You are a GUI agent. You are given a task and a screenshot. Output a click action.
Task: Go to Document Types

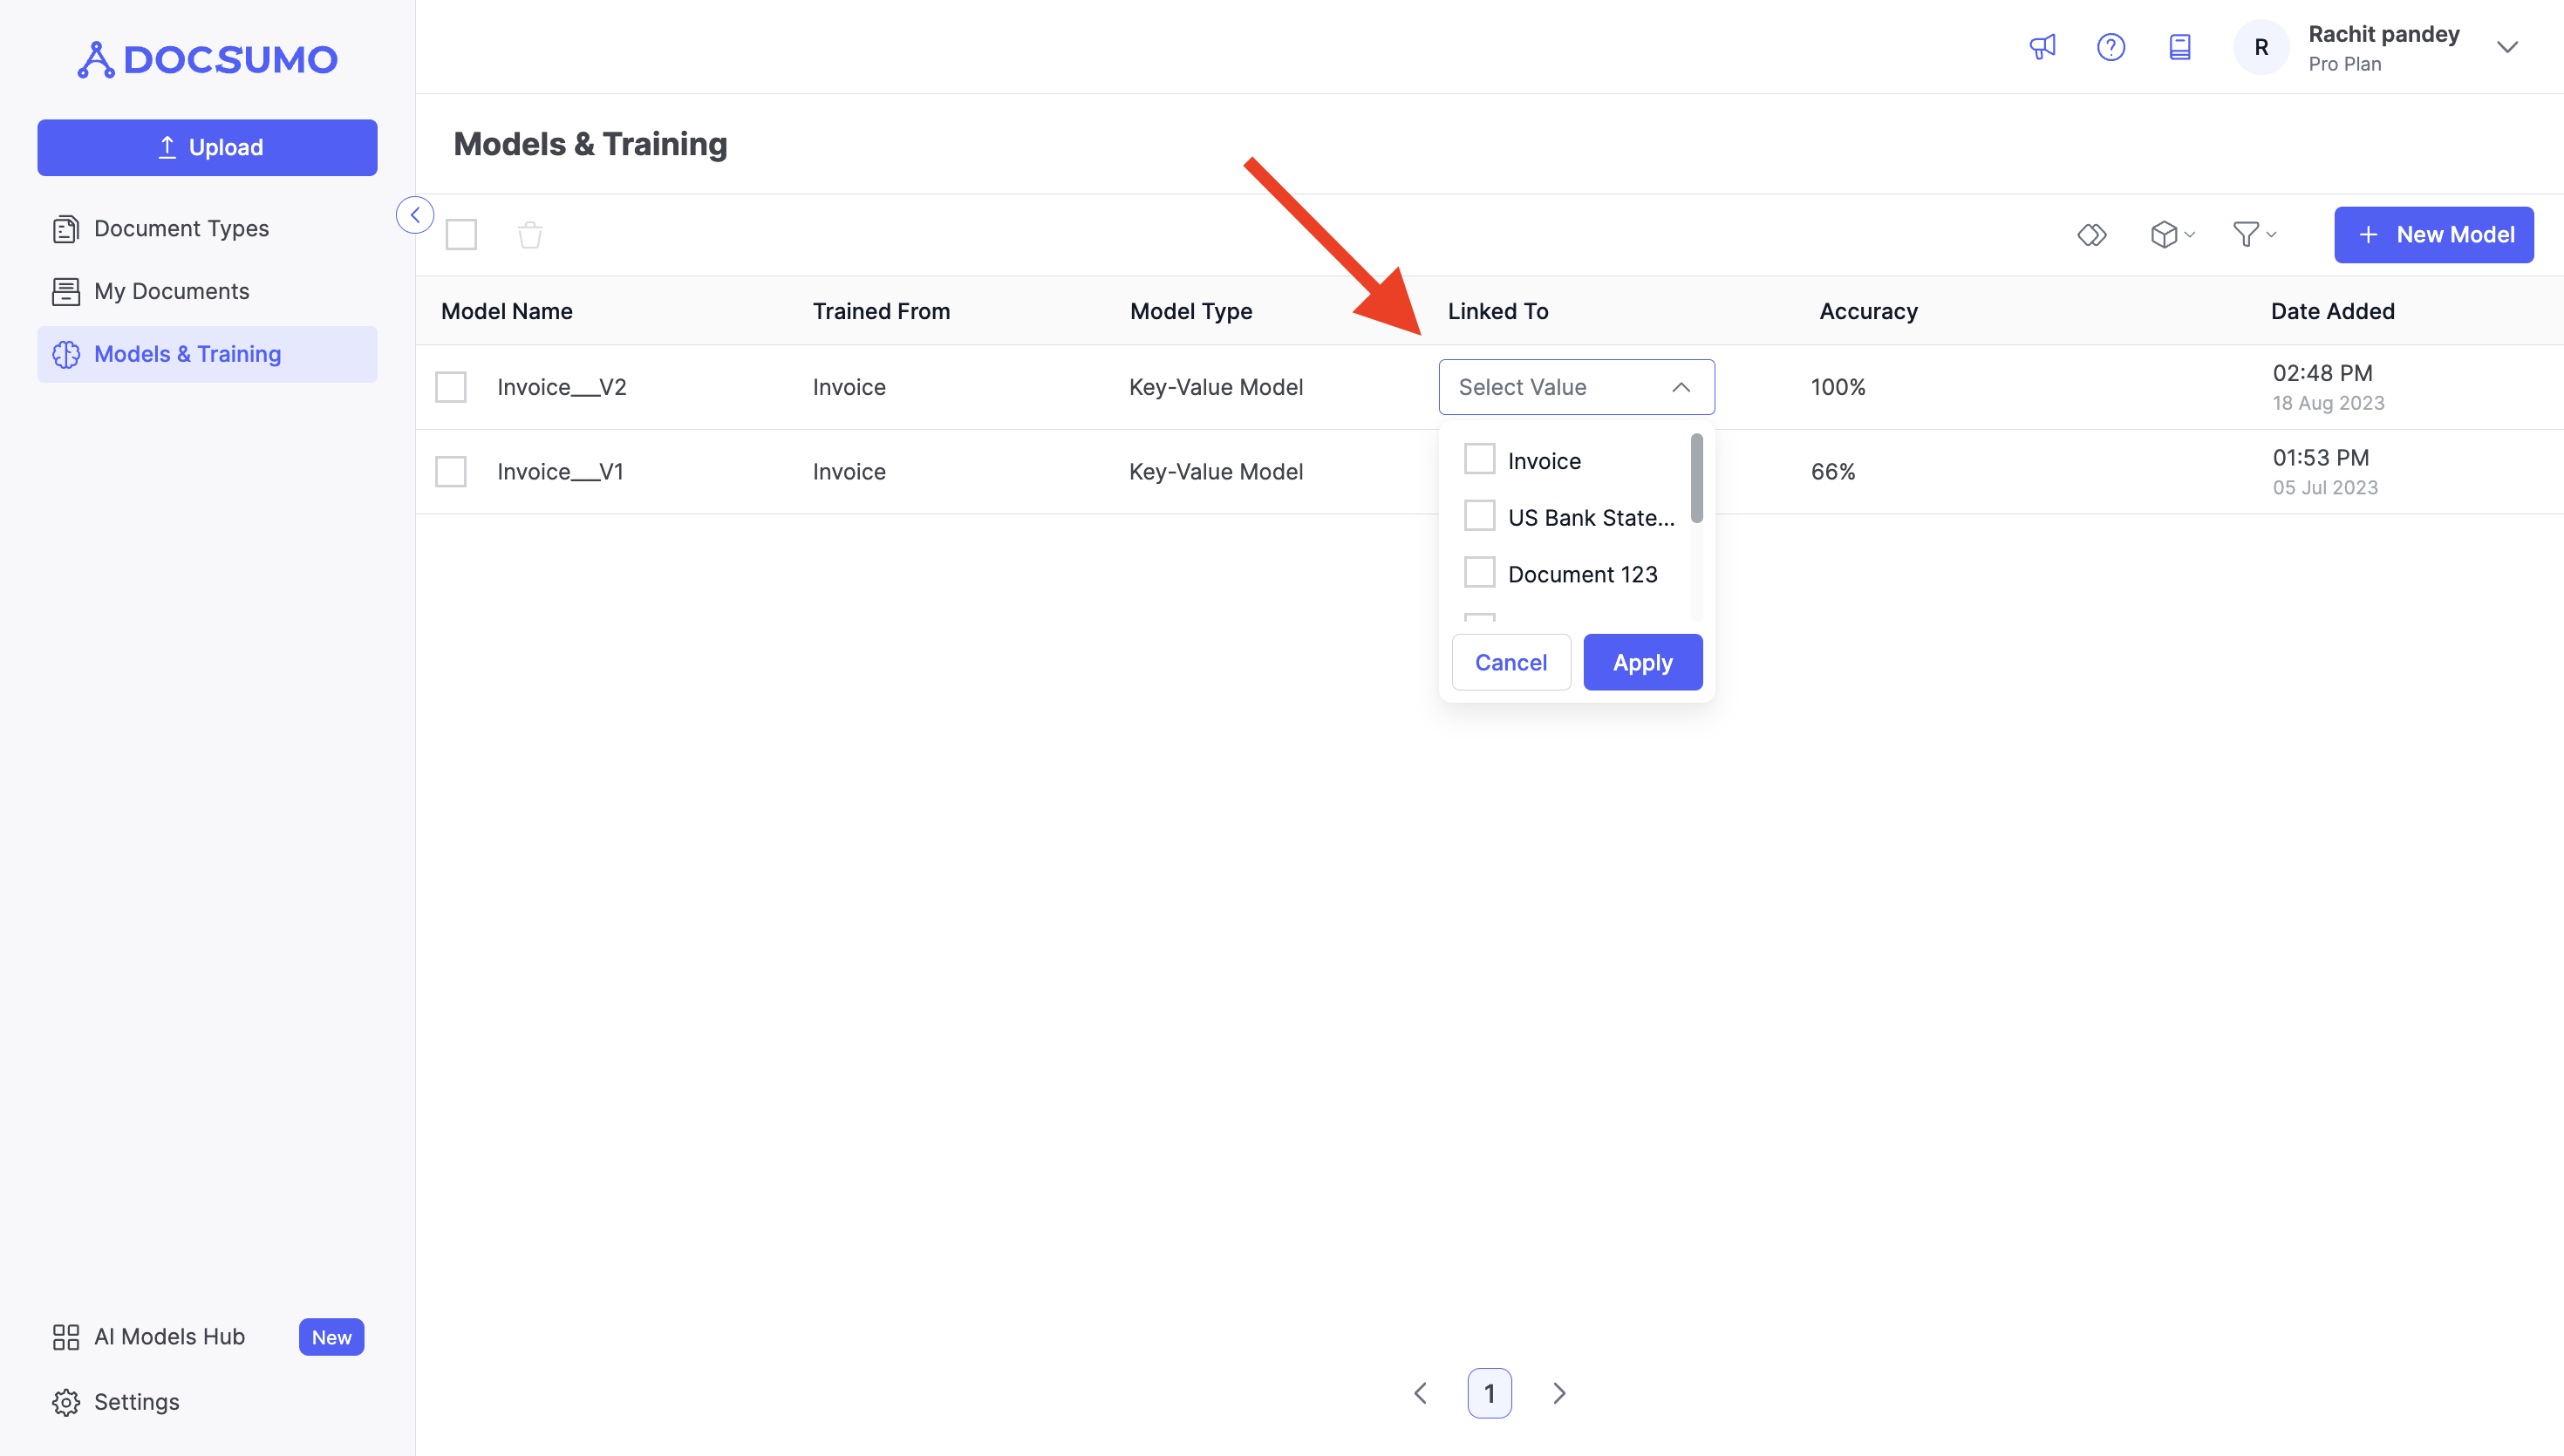181,229
